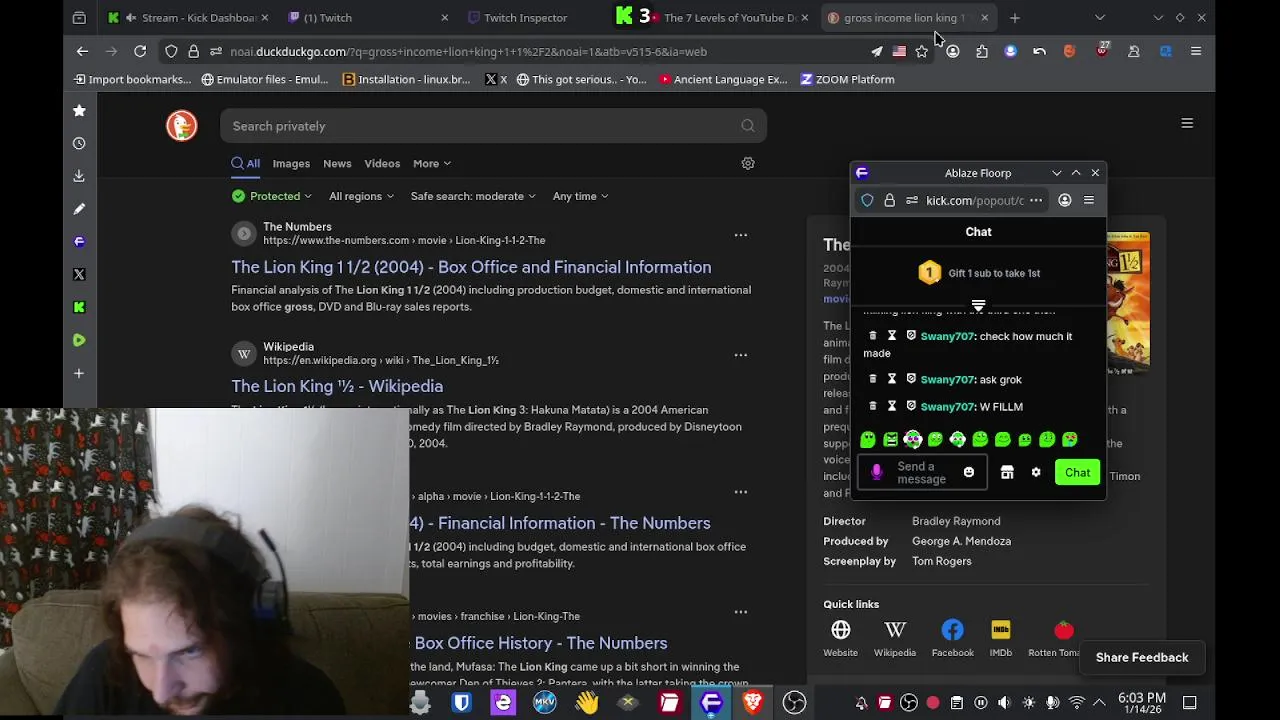Add new sidebar panel with plus icon
1280x720 pixels.
coord(79,373)
